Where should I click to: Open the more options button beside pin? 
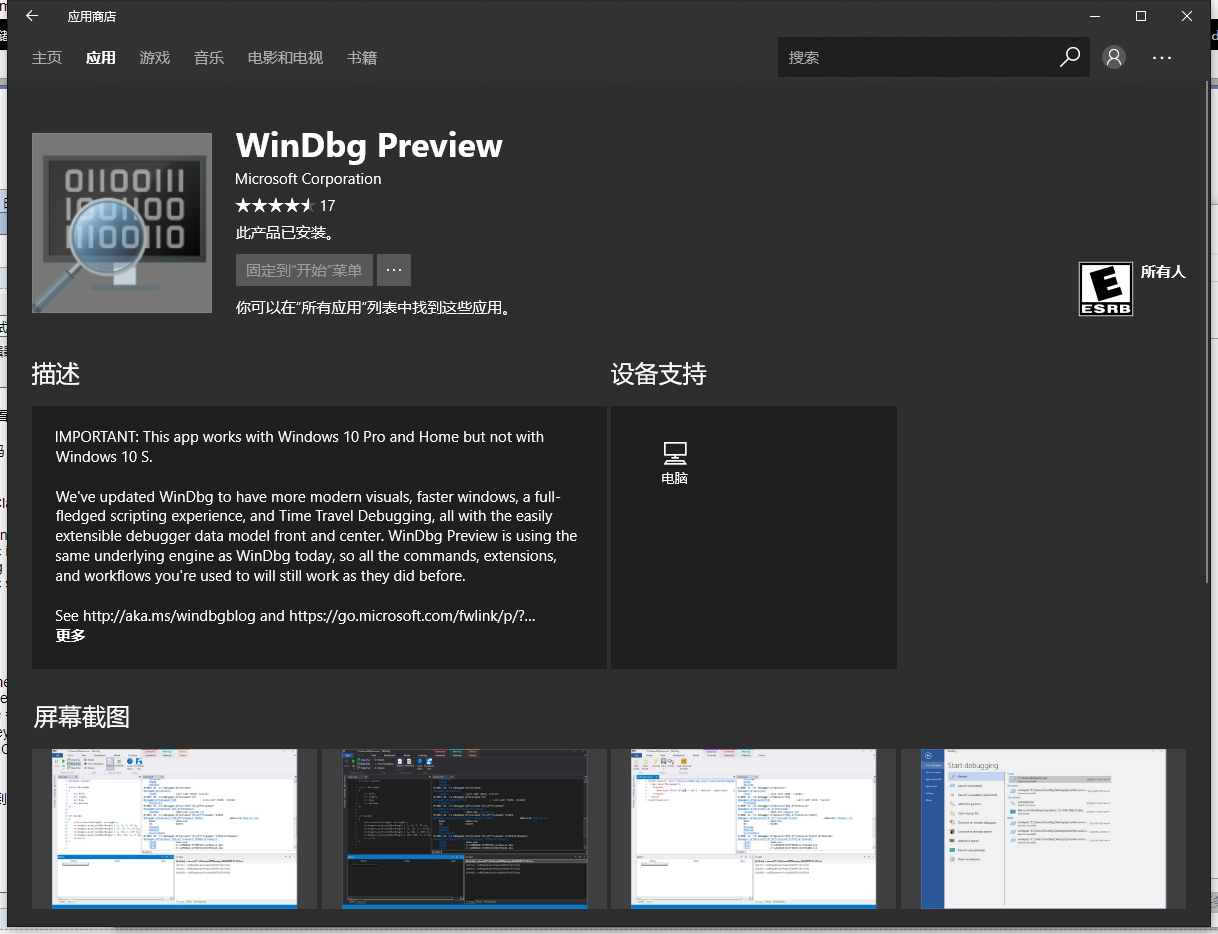click(x=394, y=270)
